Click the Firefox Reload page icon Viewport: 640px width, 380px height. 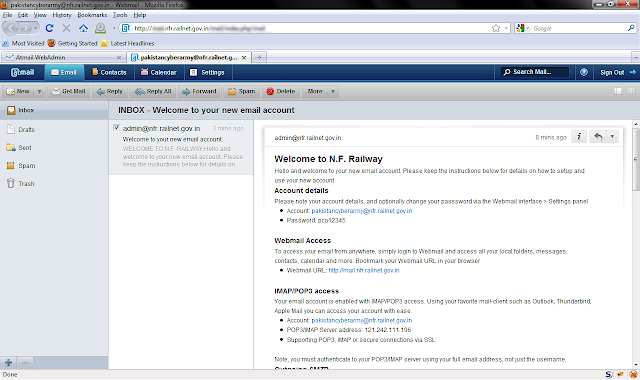click(x=49, y=28)
